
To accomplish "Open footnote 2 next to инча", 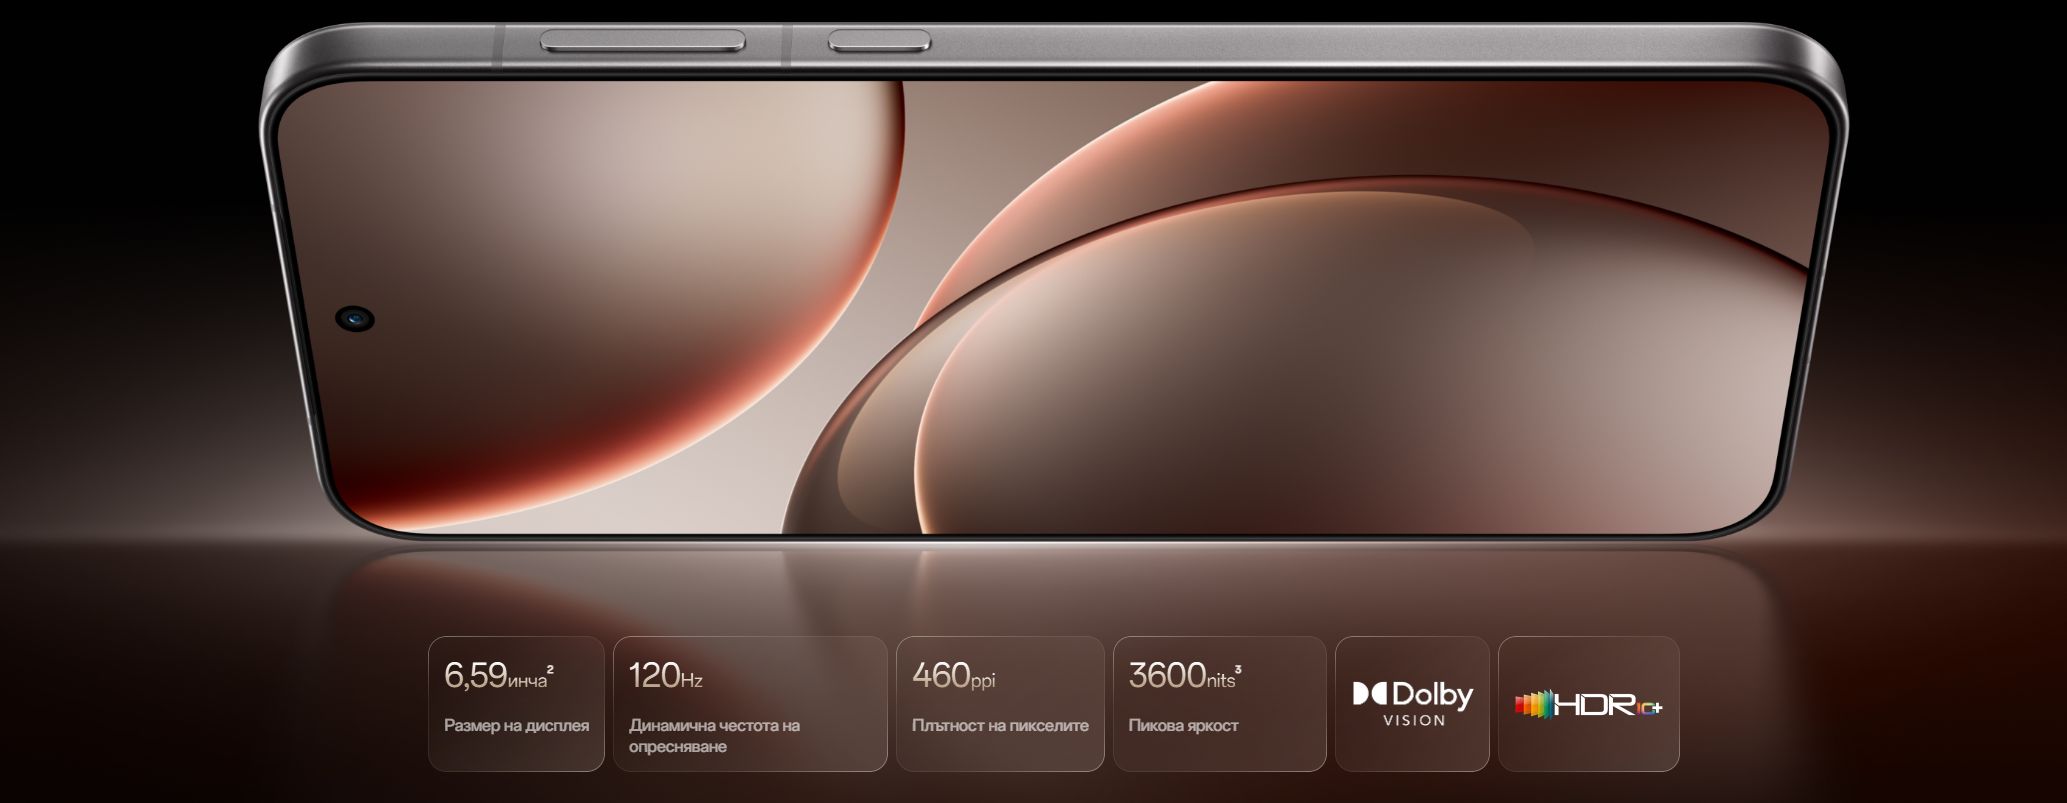I will coord(551,668).
